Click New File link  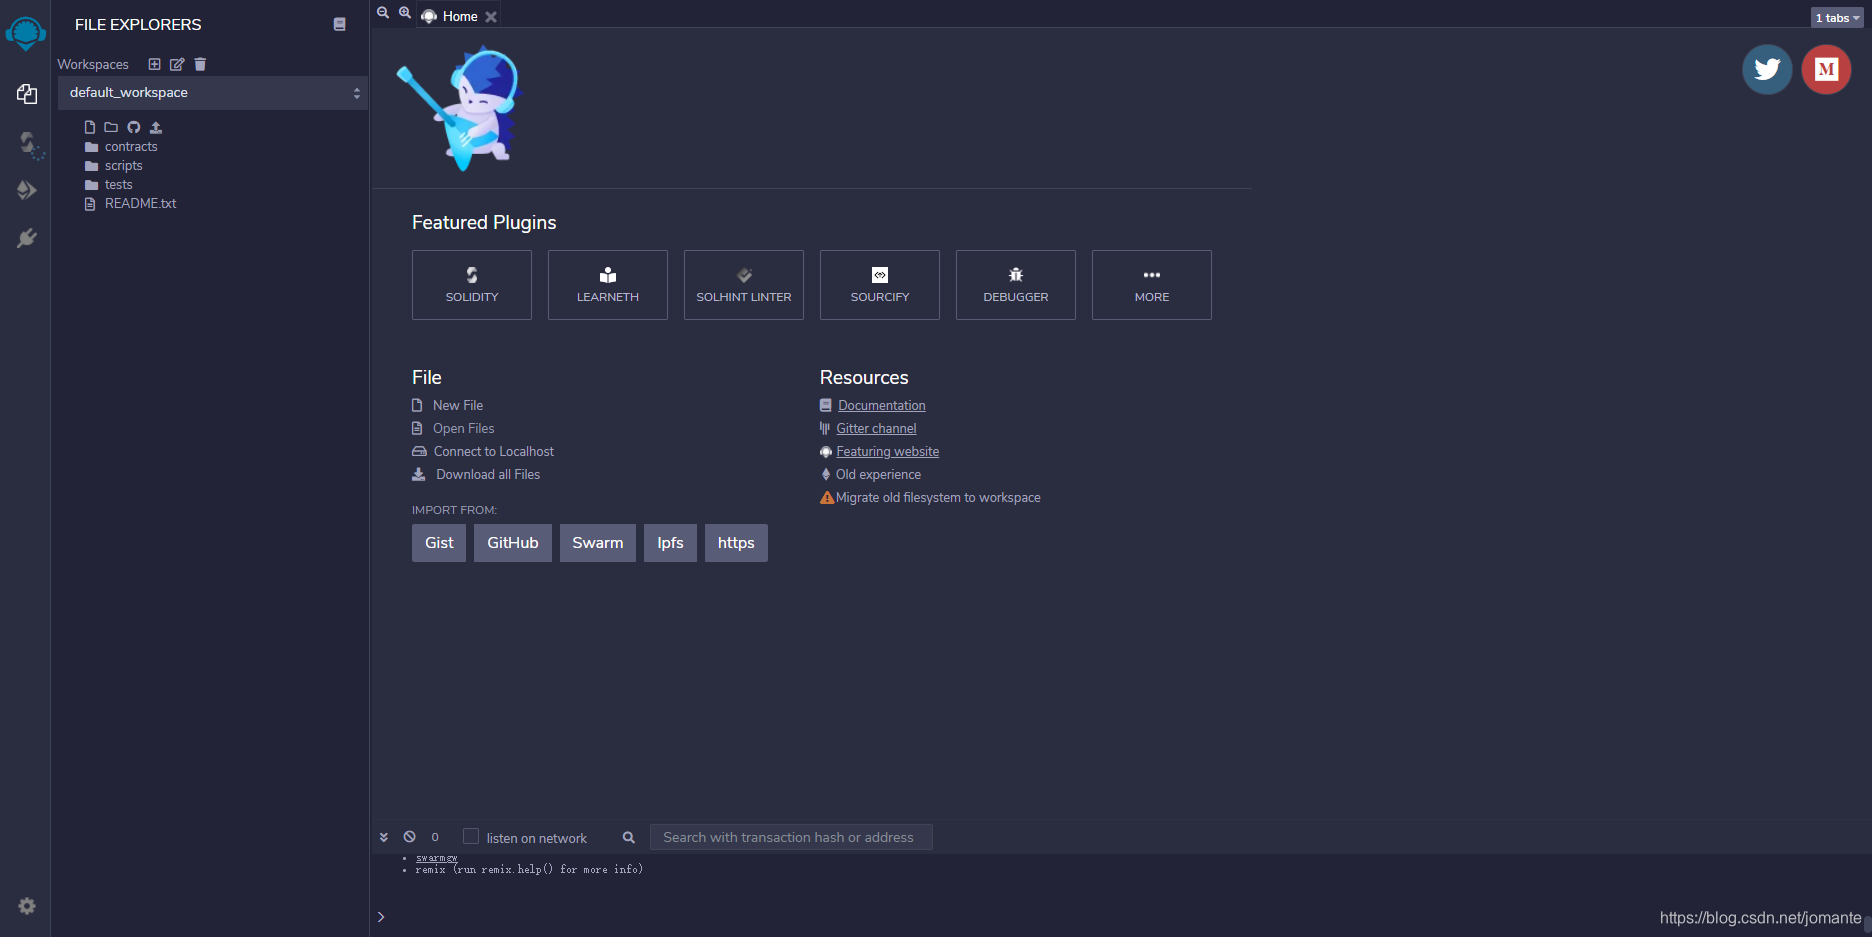pos(458,406)
